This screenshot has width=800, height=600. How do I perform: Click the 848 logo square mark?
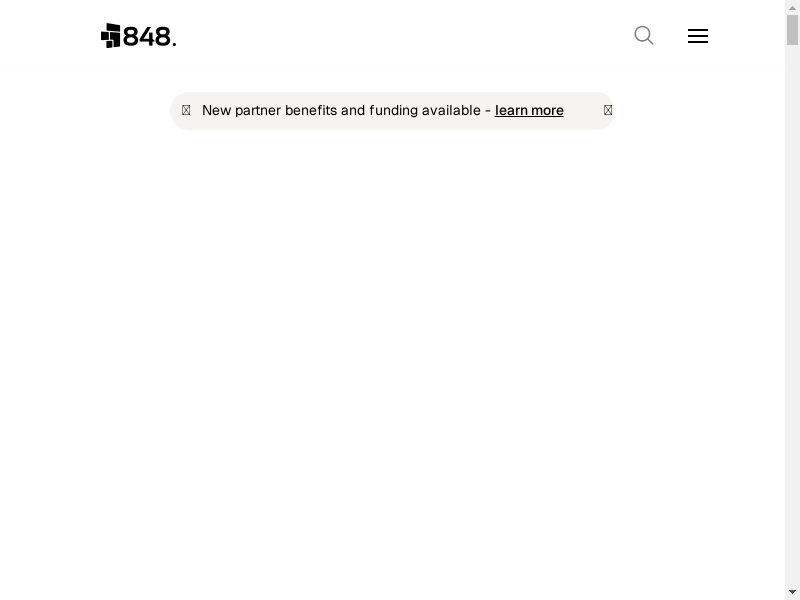[111, 36]
